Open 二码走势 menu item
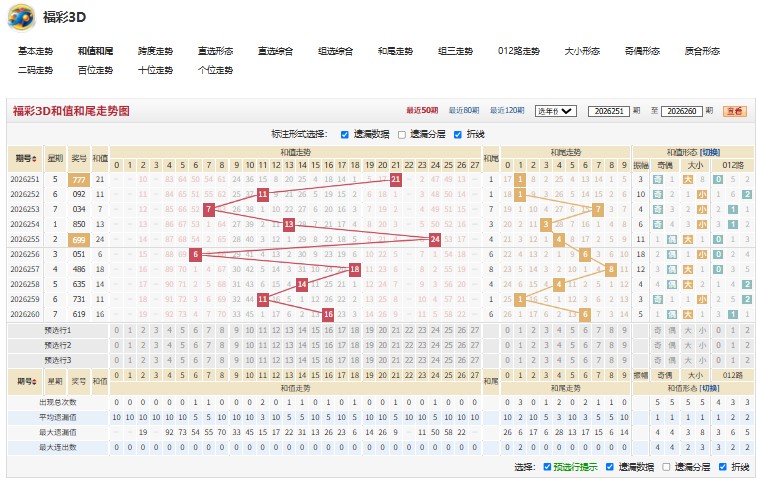Image resolution: width=758 pixels, height=479 pixels. coord(35,70)
